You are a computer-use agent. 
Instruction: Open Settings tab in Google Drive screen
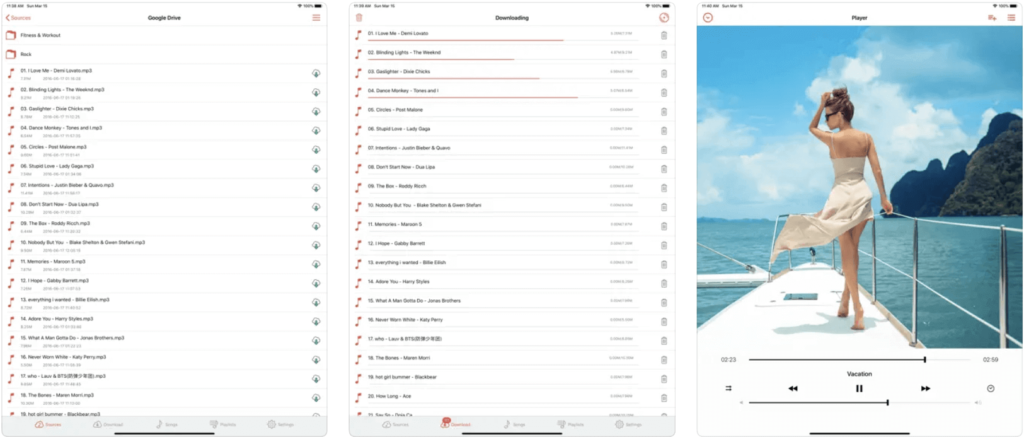point(281,425)
